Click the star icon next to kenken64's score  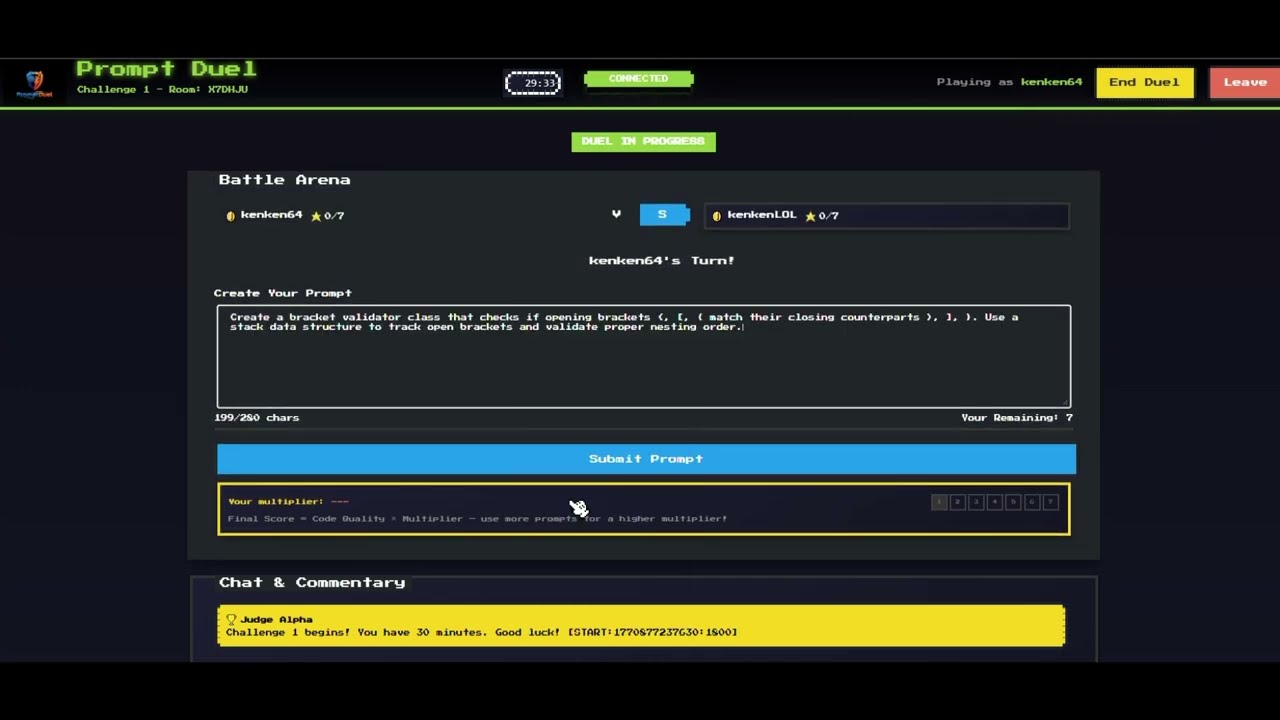[x=316, y=216]
